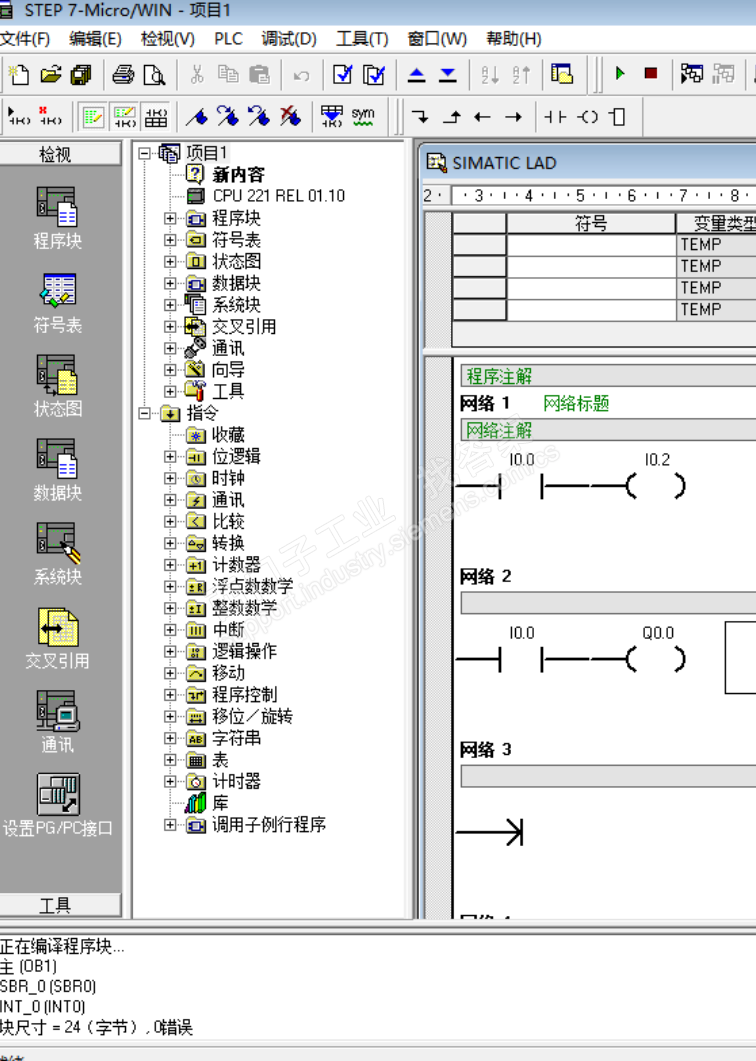Click the first 符号 cell in variable table
Screen dimensions: 756x1061
591,244
